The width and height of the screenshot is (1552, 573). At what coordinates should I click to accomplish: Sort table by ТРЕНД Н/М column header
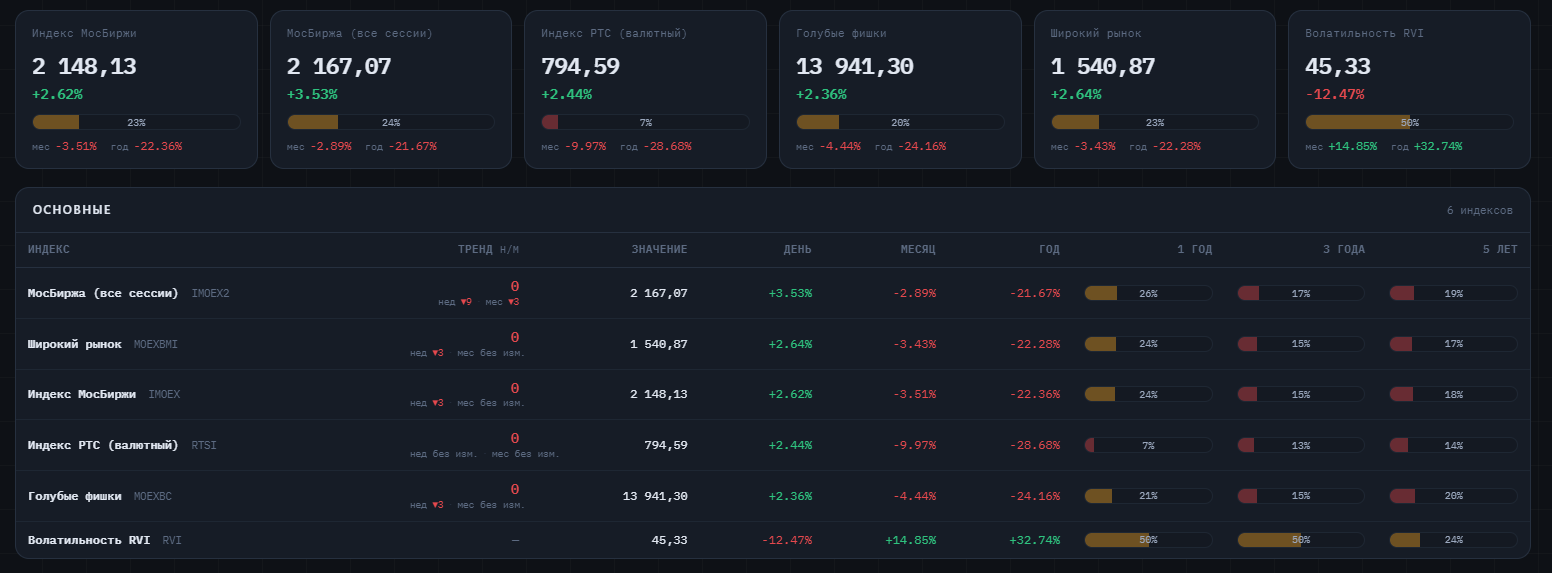[489, 250]
